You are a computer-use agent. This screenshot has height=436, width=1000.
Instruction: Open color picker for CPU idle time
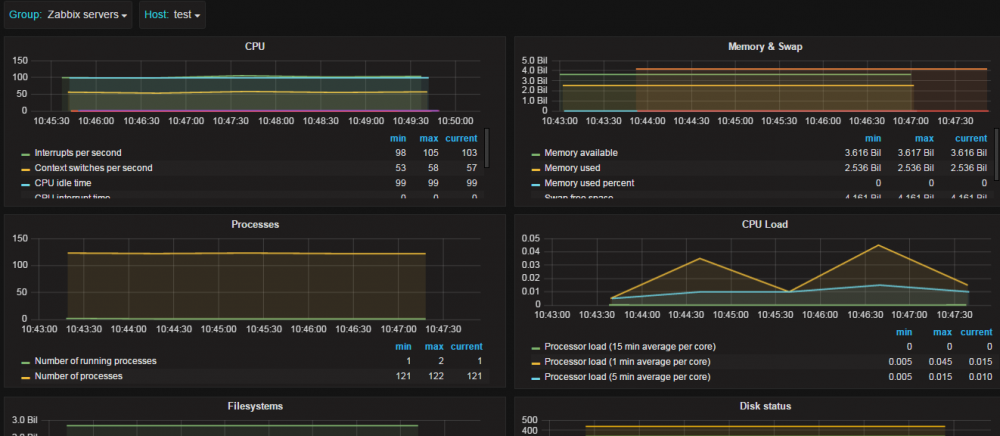click(x=26, y=184)
